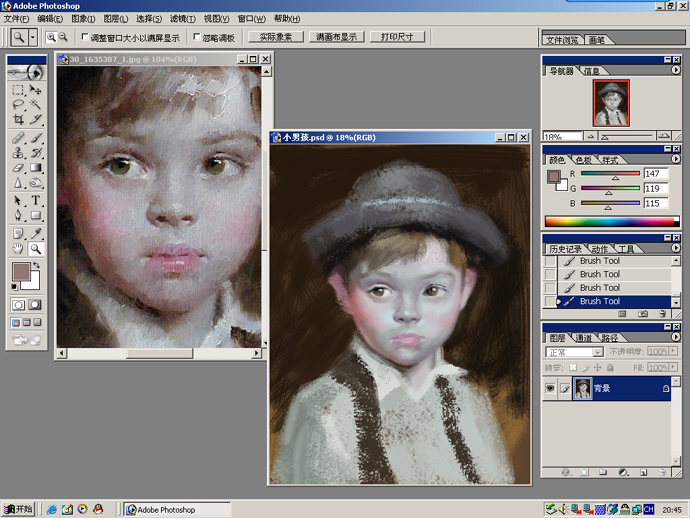Toggle lock position checkbox in Layers
This screenshot has height=518, width=690.
point(598,367)
